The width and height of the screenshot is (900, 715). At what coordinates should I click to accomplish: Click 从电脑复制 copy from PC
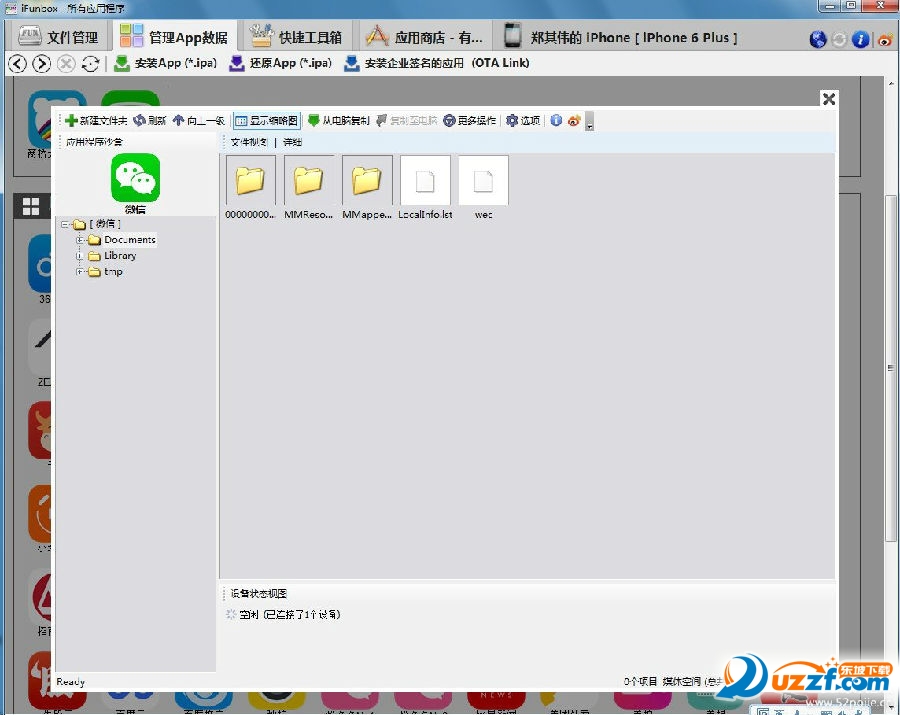tap(339, 121)
